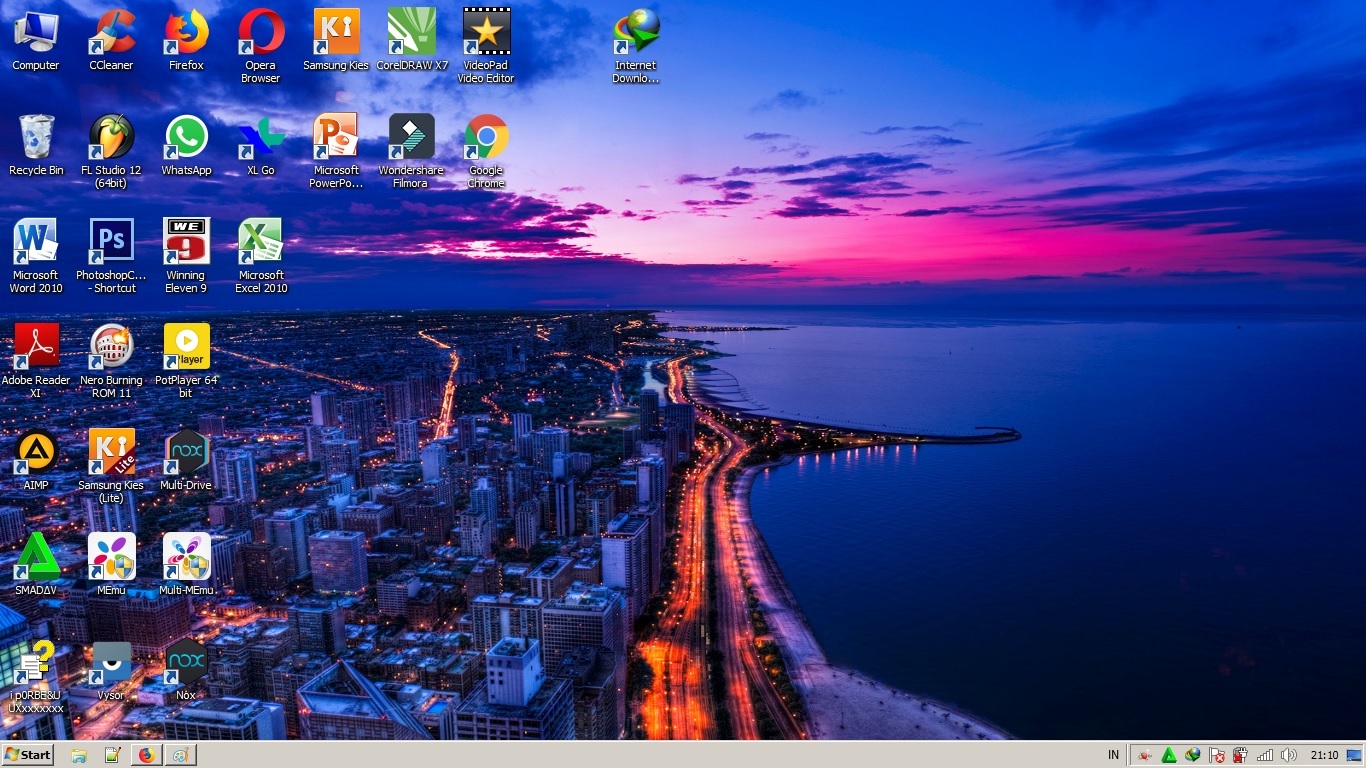Select the Winning Eleven 9 shortcut
Viewport: 1366px width, 772px height.
(186, 243)
